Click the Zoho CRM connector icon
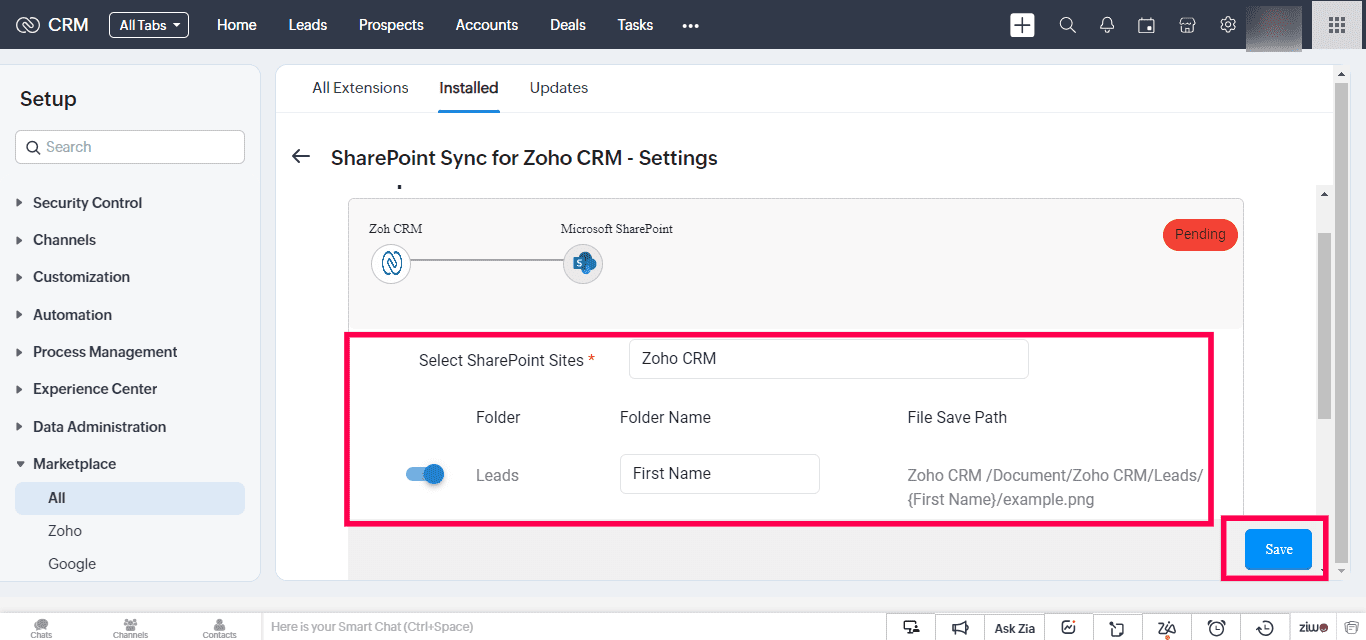The width and height of the screenshot is (1366, 640). (390, 264)
